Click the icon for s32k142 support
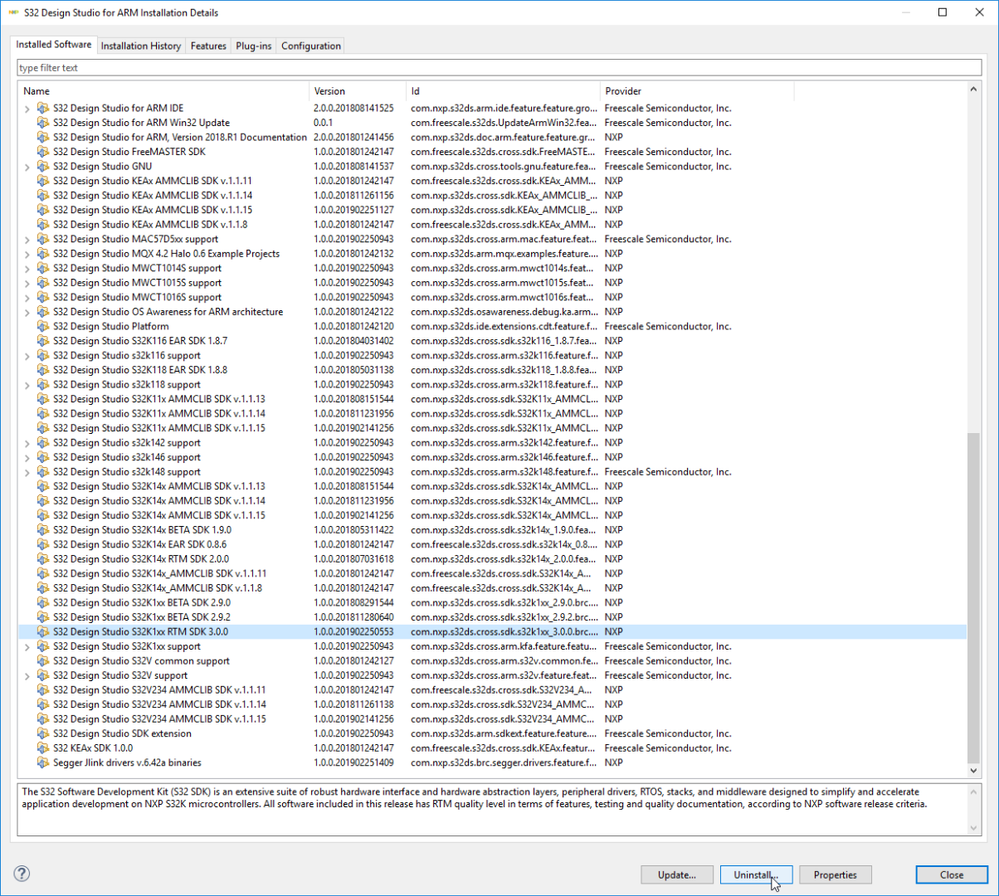 coord(43,443)
